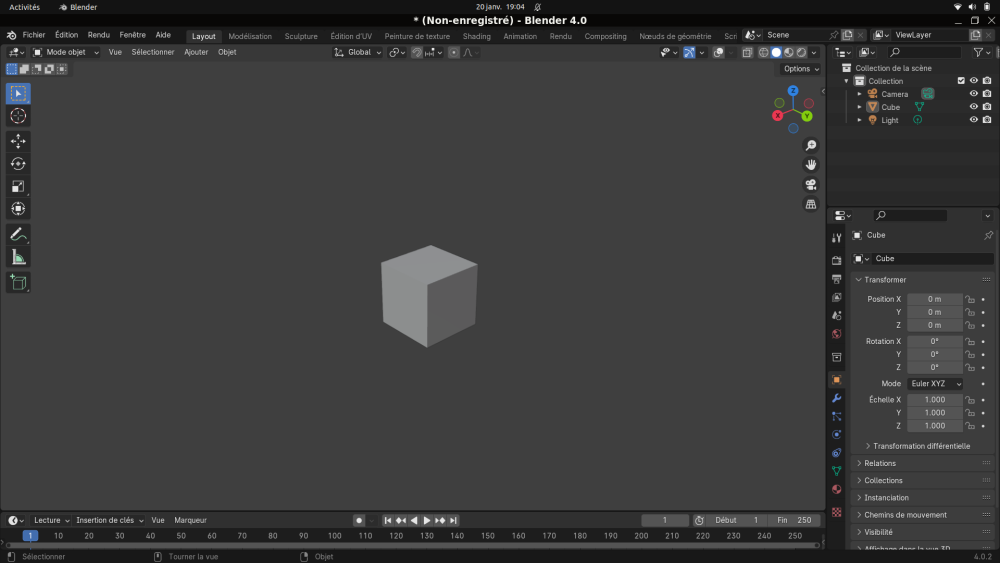Toggle visibility of the Light object
Viewport: 1000px width, 563px height.
pos(973,120)
